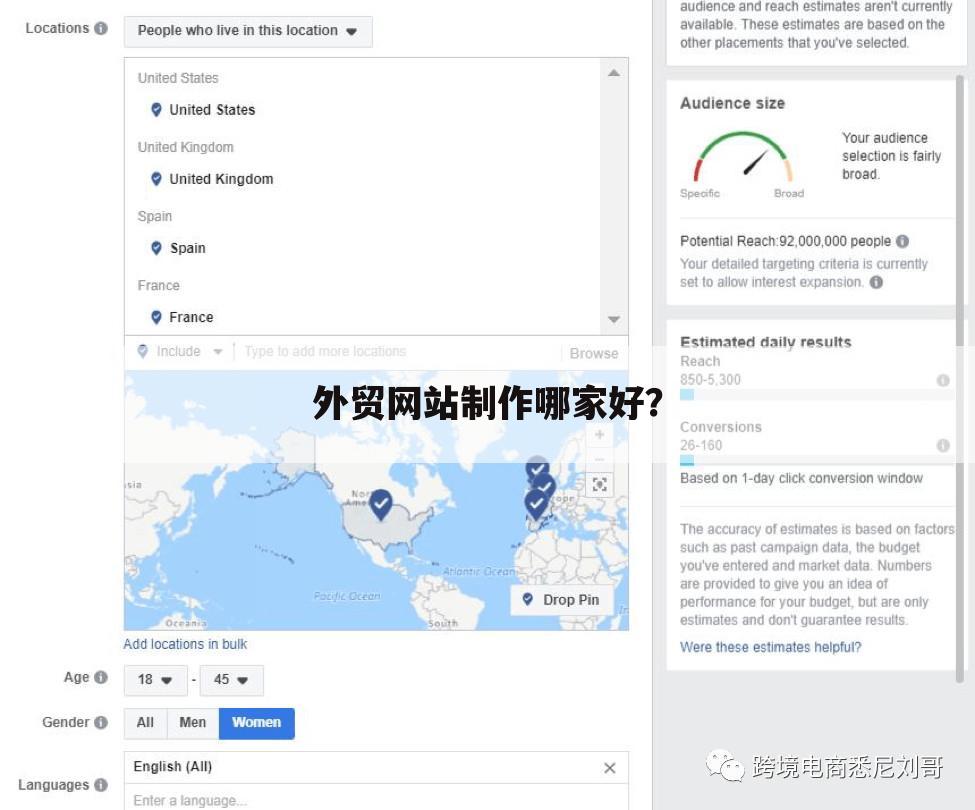Click the Reach estimate progress bar

(x=686, y=394)
